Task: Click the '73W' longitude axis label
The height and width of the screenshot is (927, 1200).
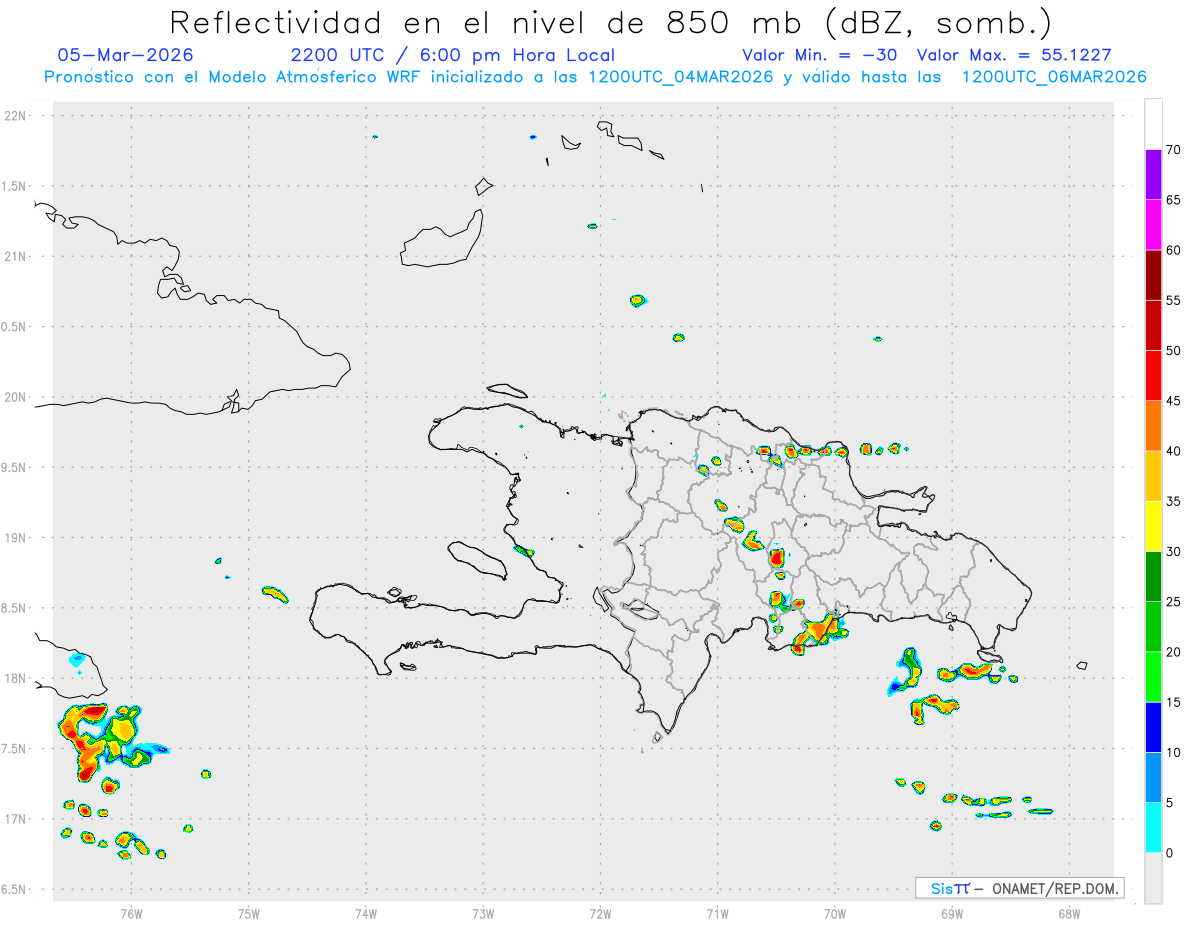Action: pyautogui.click(x=483, y=912)
